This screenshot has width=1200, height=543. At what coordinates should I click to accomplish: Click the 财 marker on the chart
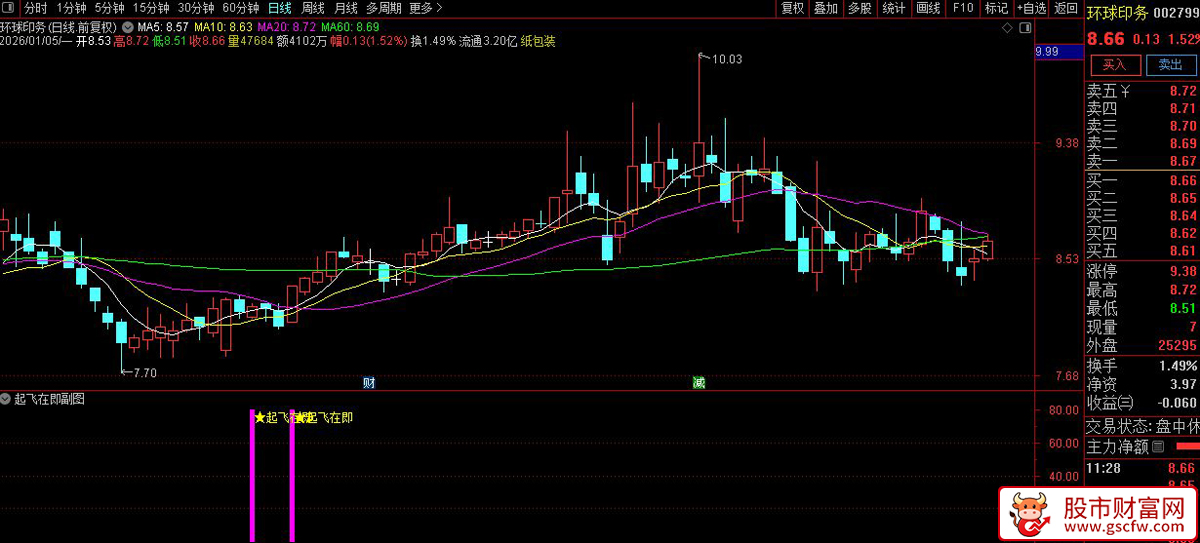pyautogui.click(x=368, y=383)
